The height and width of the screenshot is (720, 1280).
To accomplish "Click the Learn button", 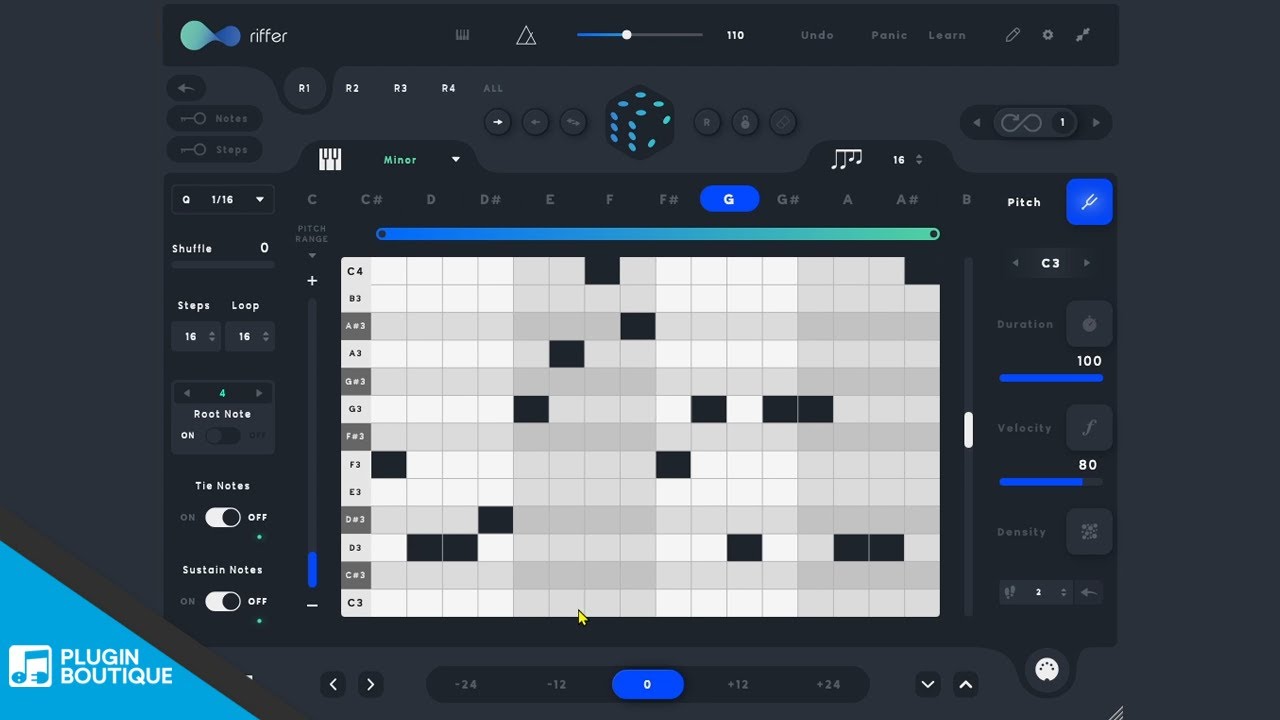I will pos(947,35).
